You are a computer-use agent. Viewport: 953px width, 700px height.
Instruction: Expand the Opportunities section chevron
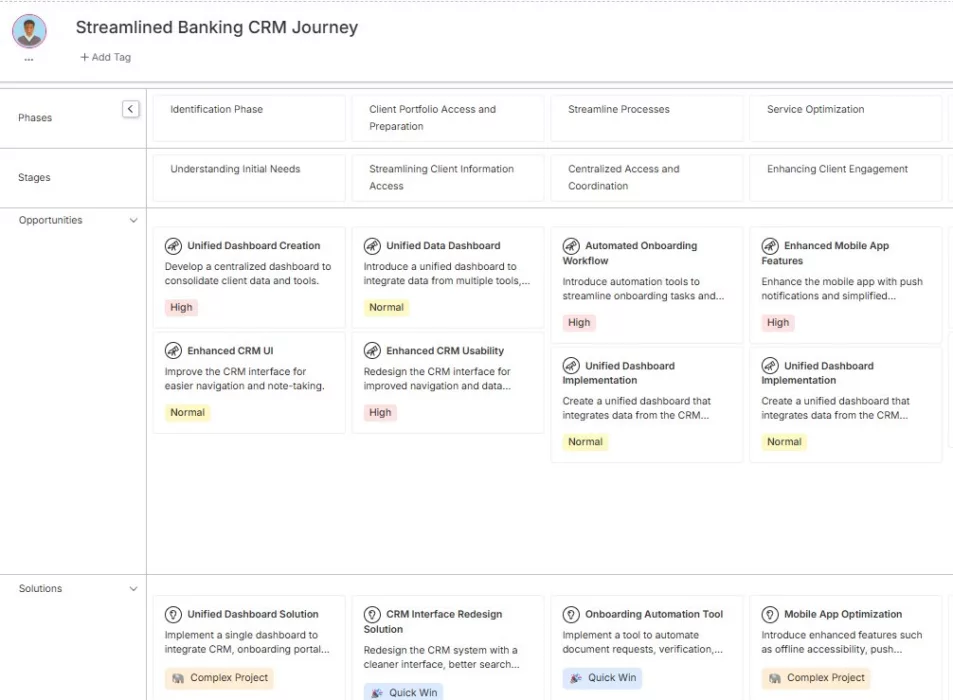point(133,220)
